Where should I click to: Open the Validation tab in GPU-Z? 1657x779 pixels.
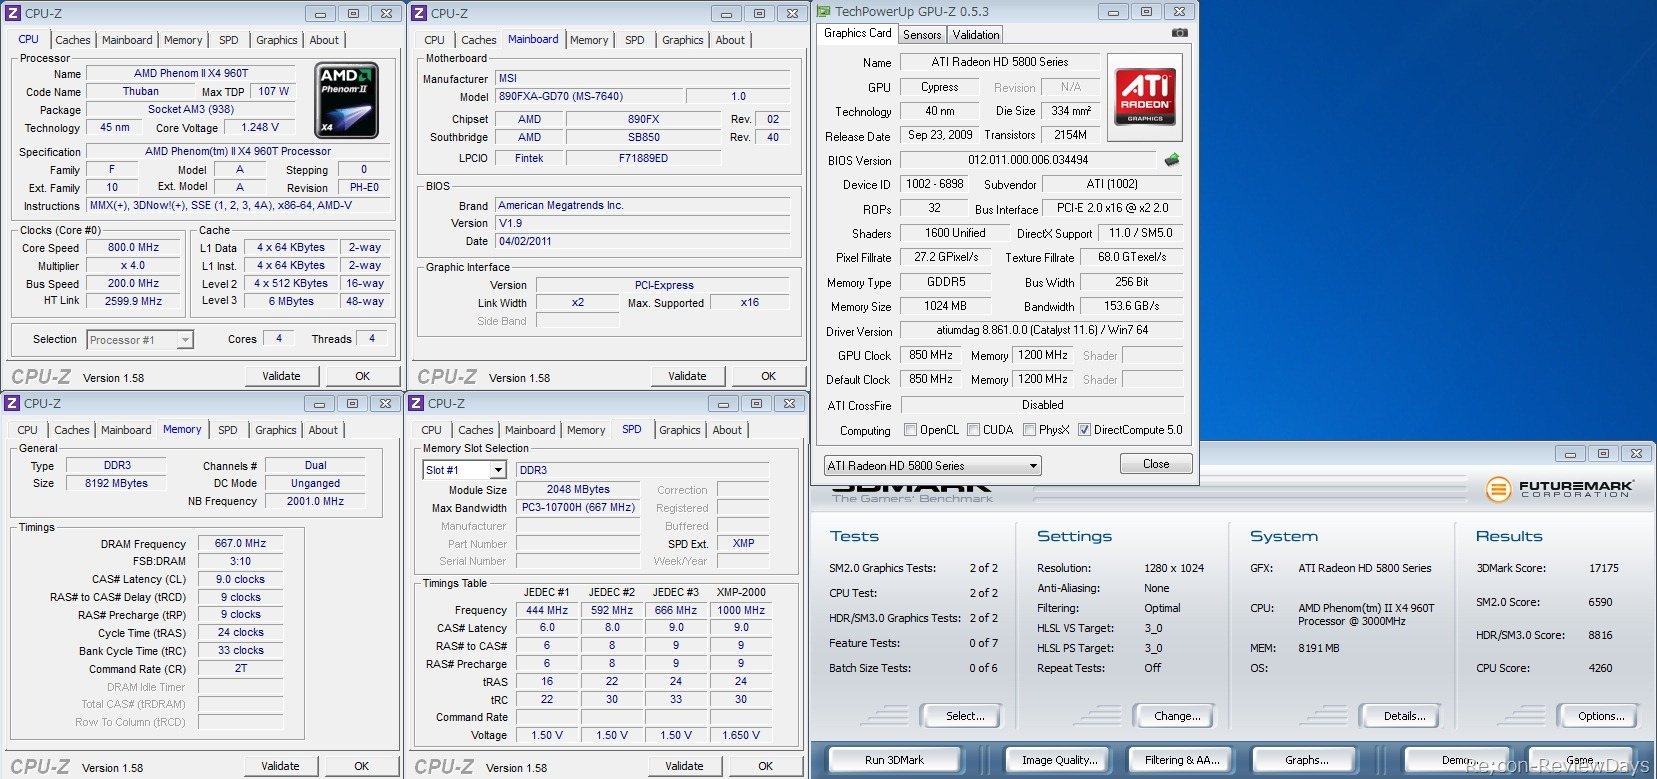click(975, 35)
